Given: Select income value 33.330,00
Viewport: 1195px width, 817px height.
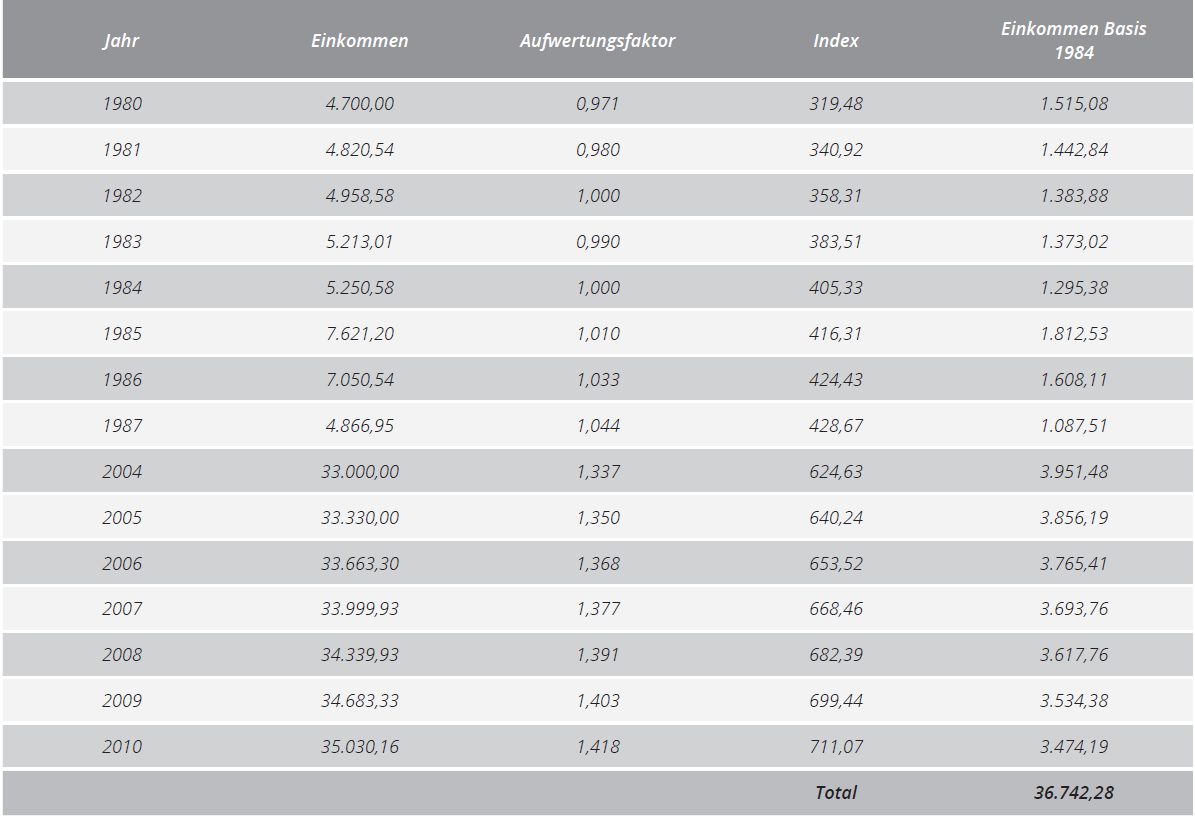Looking at the screenshot, I should [360, 517].
